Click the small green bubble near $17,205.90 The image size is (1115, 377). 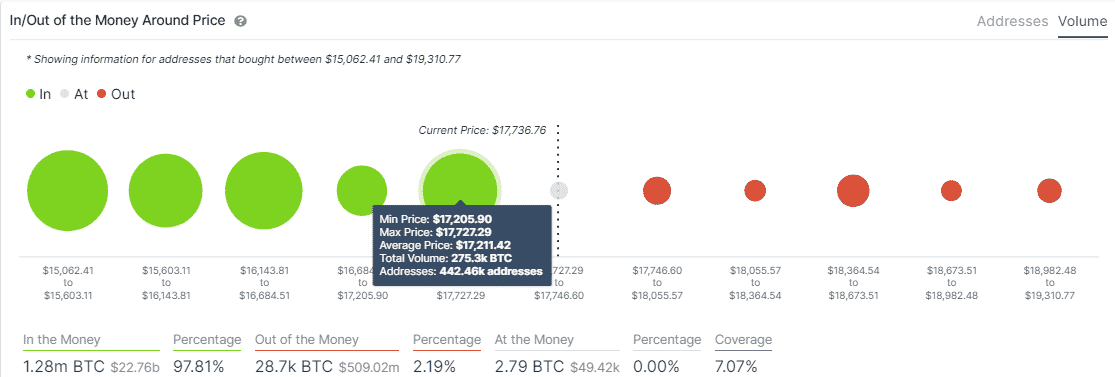(362, 191)
